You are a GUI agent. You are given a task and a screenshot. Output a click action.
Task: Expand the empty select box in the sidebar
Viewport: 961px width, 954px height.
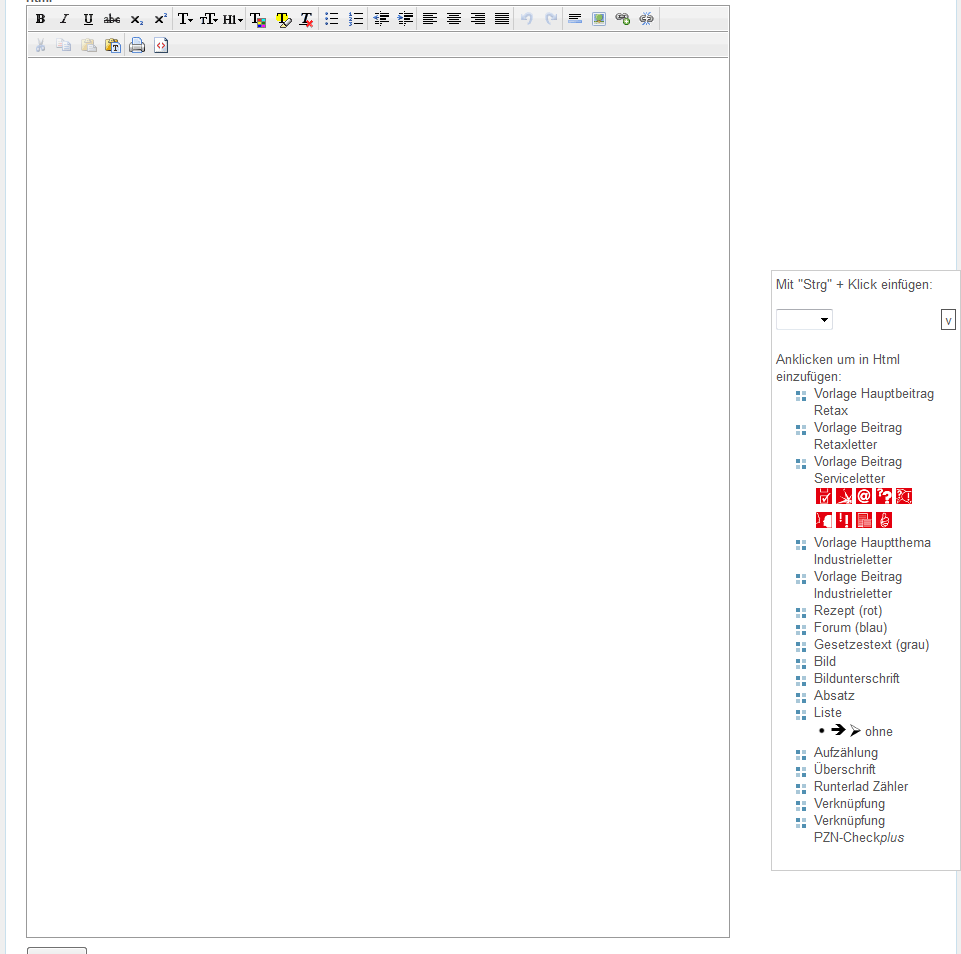[x=804, y=320]
